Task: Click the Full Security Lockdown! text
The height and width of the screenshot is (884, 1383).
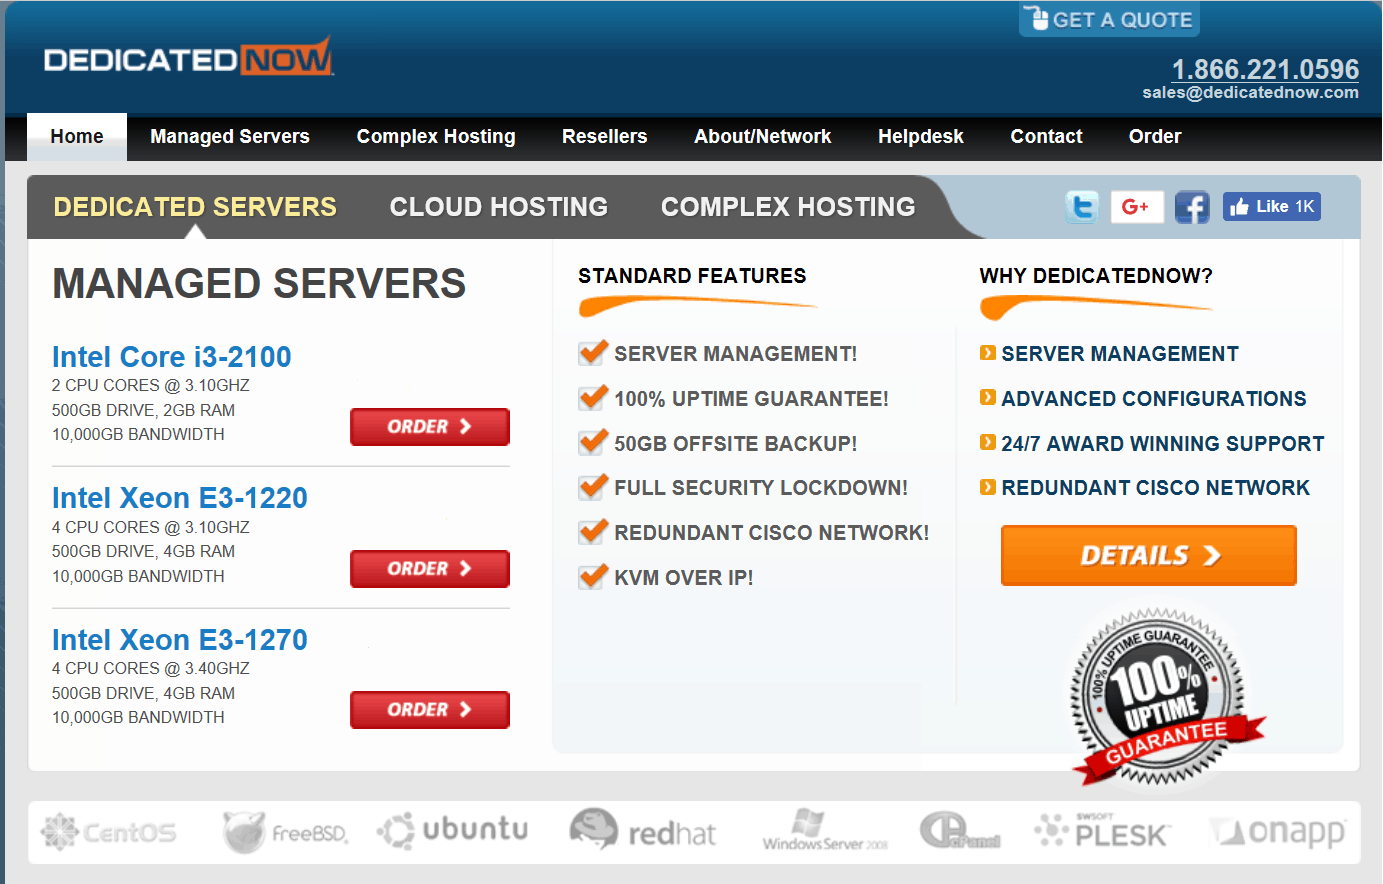Action: (x=761, y=488)
